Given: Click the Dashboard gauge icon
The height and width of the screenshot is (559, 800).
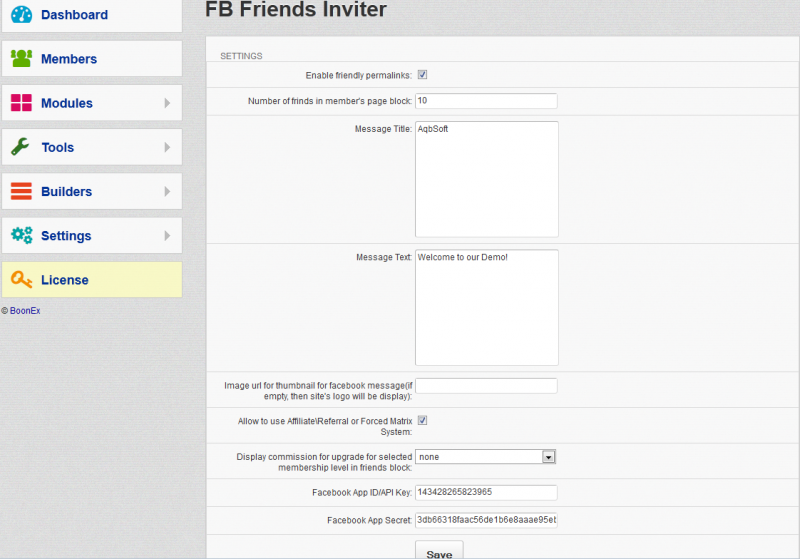Looking at the screenshot, I should click(21, 14).
